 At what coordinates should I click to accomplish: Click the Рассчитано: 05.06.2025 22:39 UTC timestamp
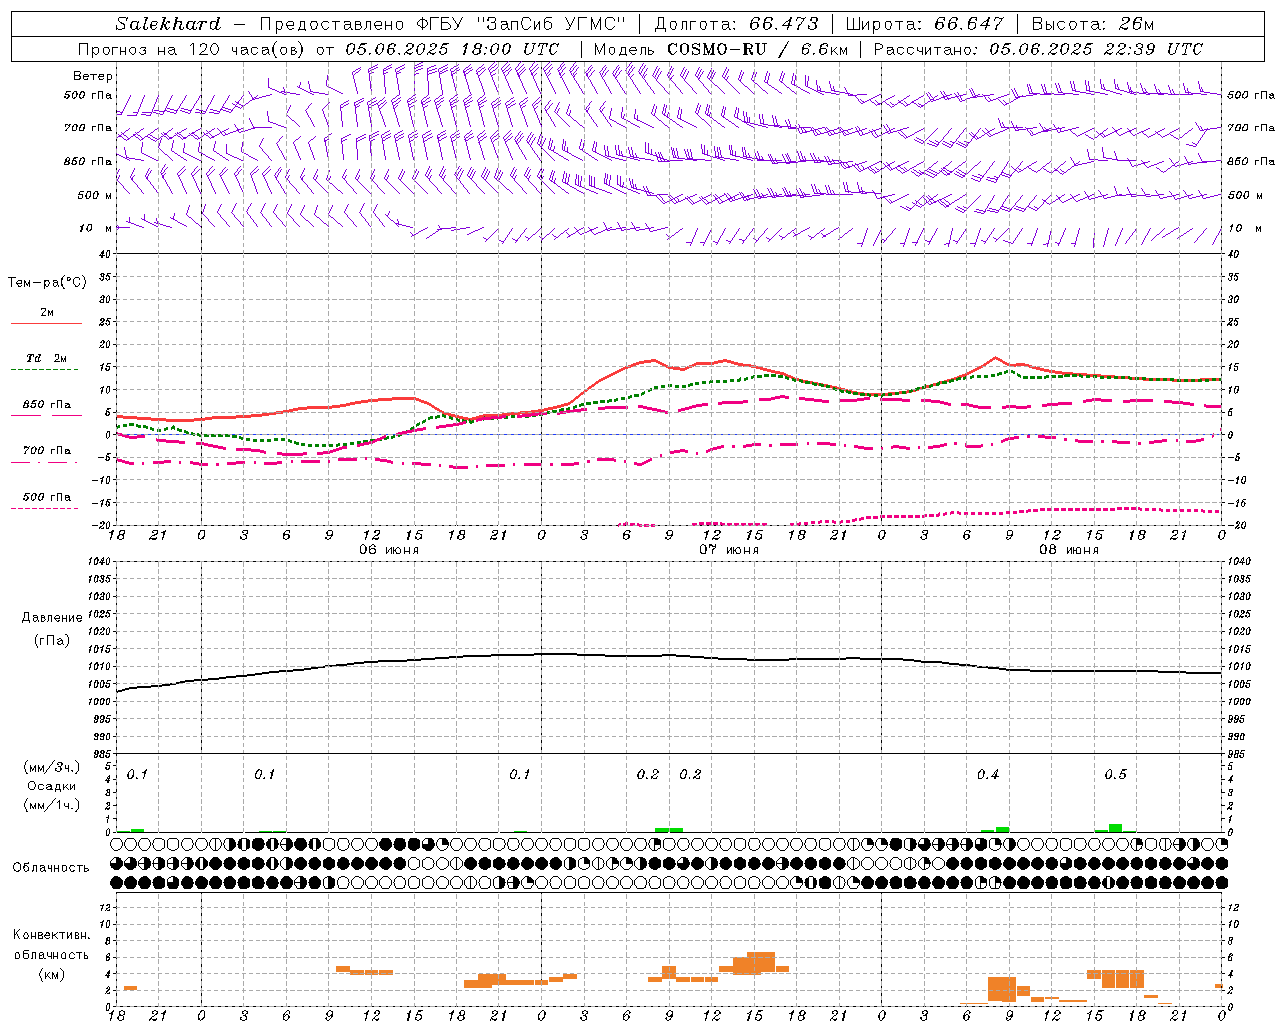(x=1039, y=49)
